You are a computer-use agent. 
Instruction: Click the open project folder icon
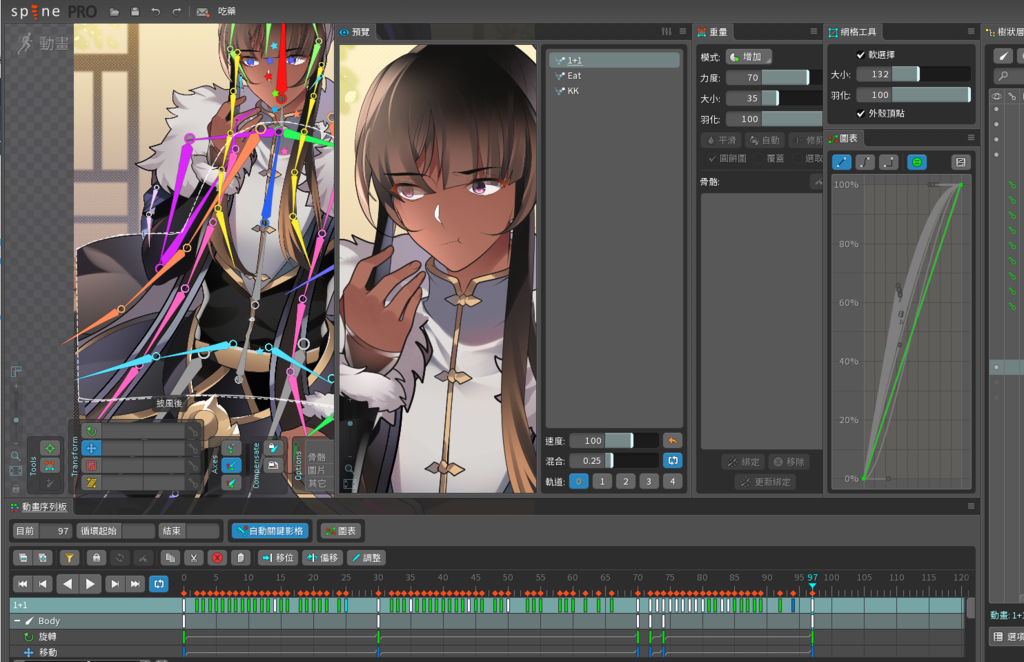114,12
